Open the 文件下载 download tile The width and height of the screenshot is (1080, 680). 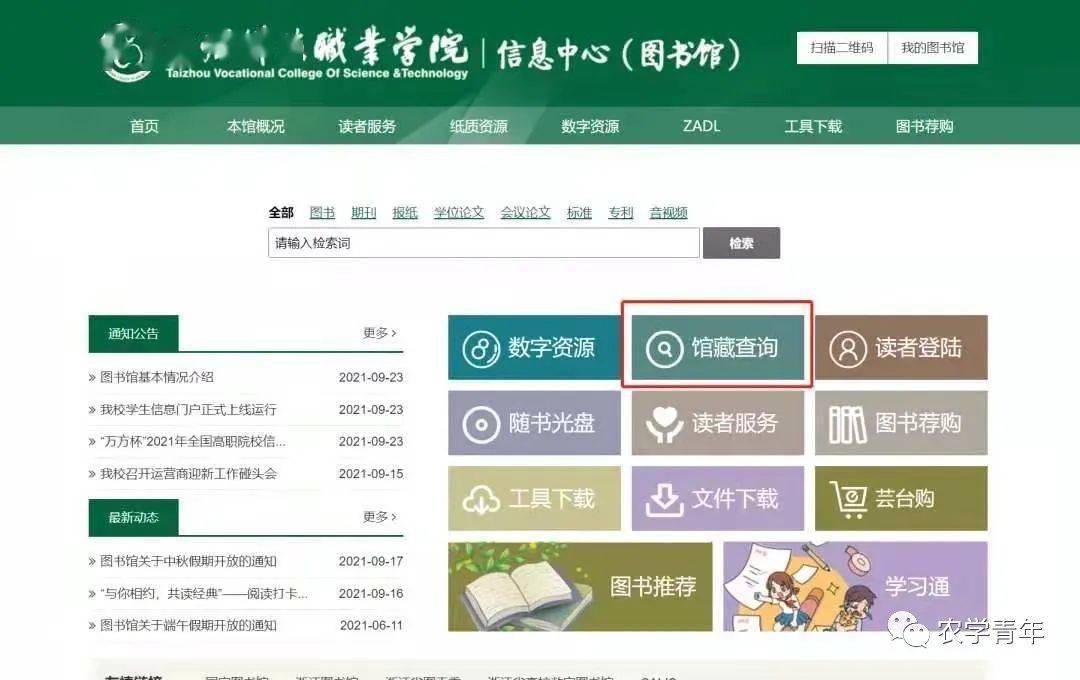pyautogui.click(x=717, y=498)
